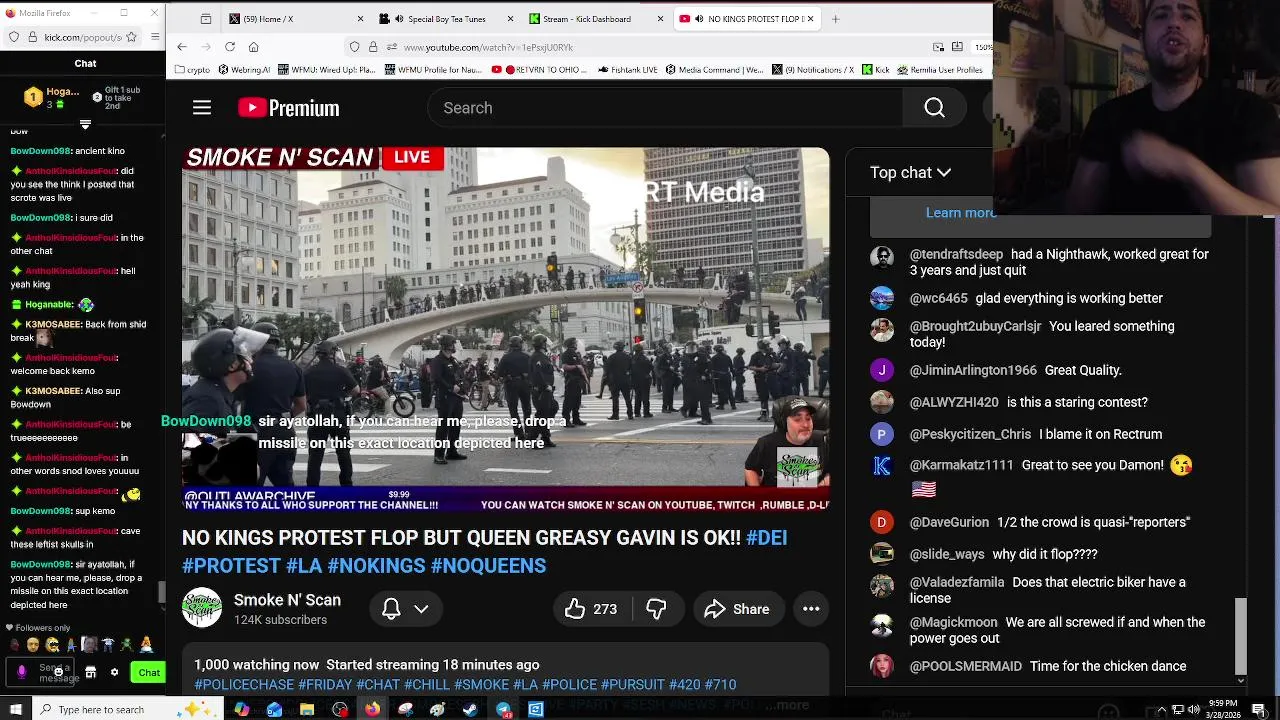Open File Explorer from the taskbar
Screen dimensions: 1280x720
click(307, 710)
